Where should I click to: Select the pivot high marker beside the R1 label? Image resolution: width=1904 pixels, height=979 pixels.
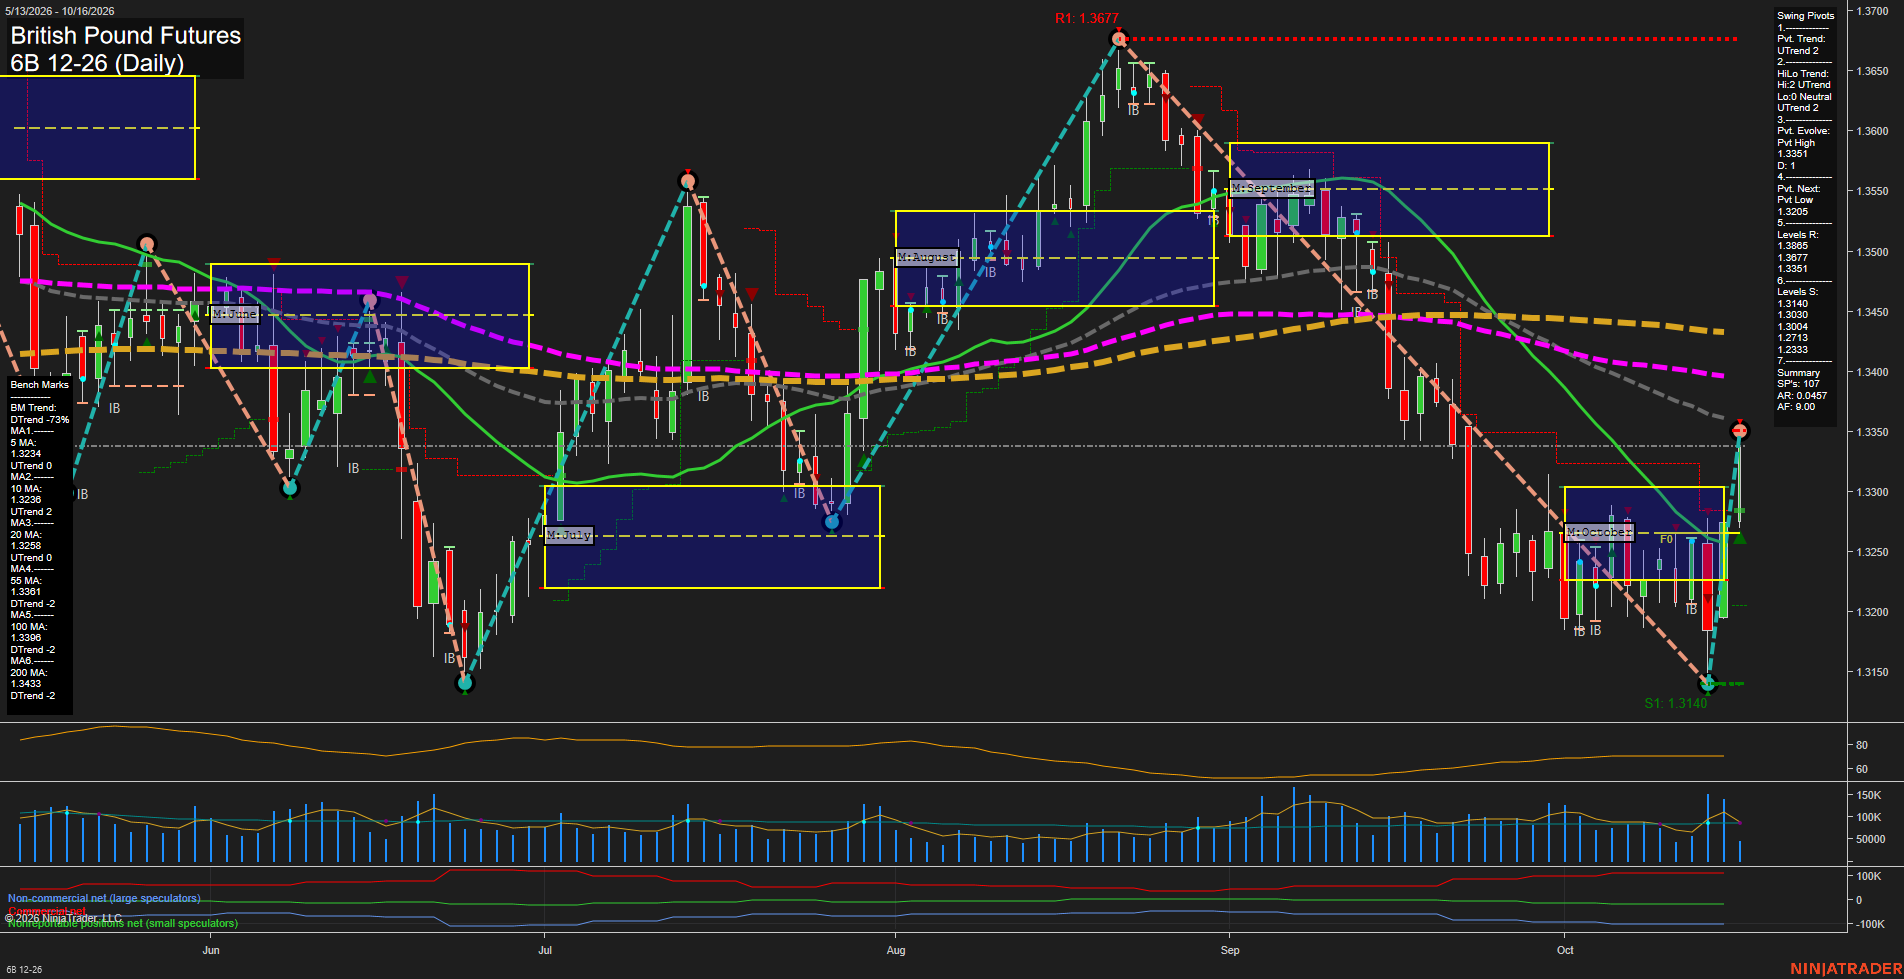click(x=1119, y=39)
